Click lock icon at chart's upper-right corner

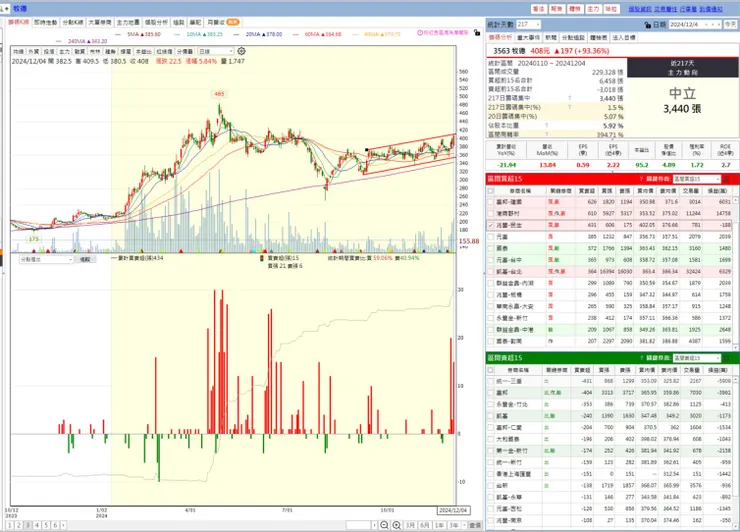pyautogui.click(x=477, y=33)
